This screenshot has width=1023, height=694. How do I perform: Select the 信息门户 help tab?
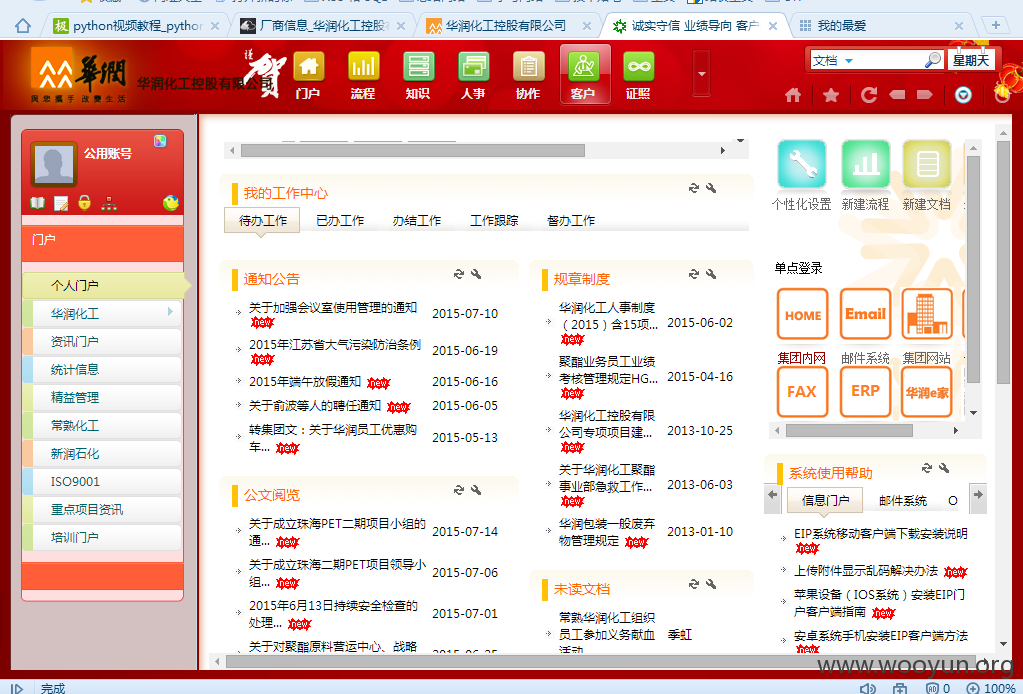click(825, 500)
